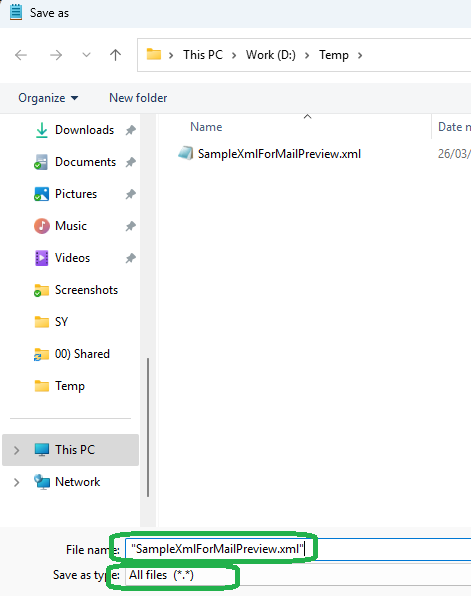This screenshot has width=471, height=596.
Task: Select Work (D:) in address breadcrumb
Action: pyautogui.click(x=270, y=55)
